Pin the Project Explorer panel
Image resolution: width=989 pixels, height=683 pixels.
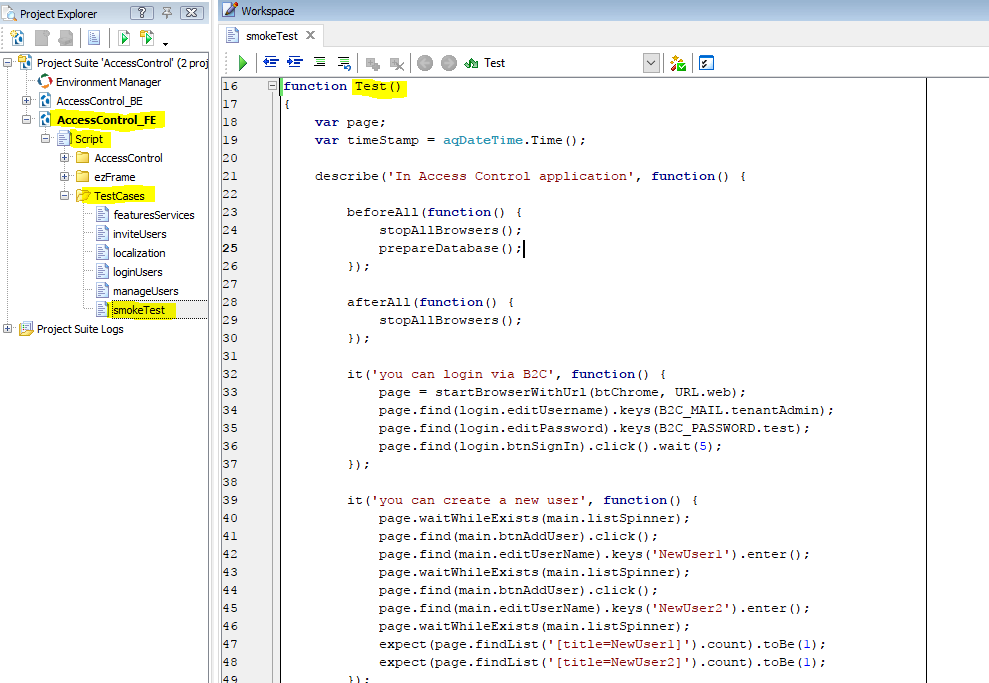(x=167, y=13)
